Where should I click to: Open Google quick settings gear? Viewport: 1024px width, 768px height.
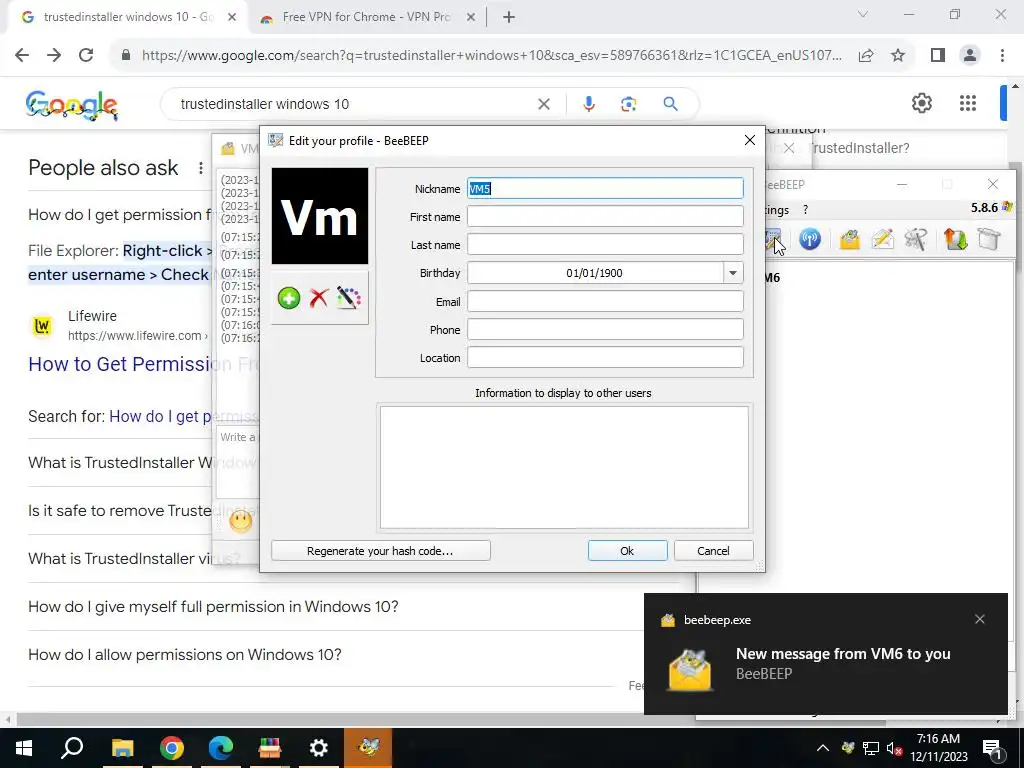921,103
